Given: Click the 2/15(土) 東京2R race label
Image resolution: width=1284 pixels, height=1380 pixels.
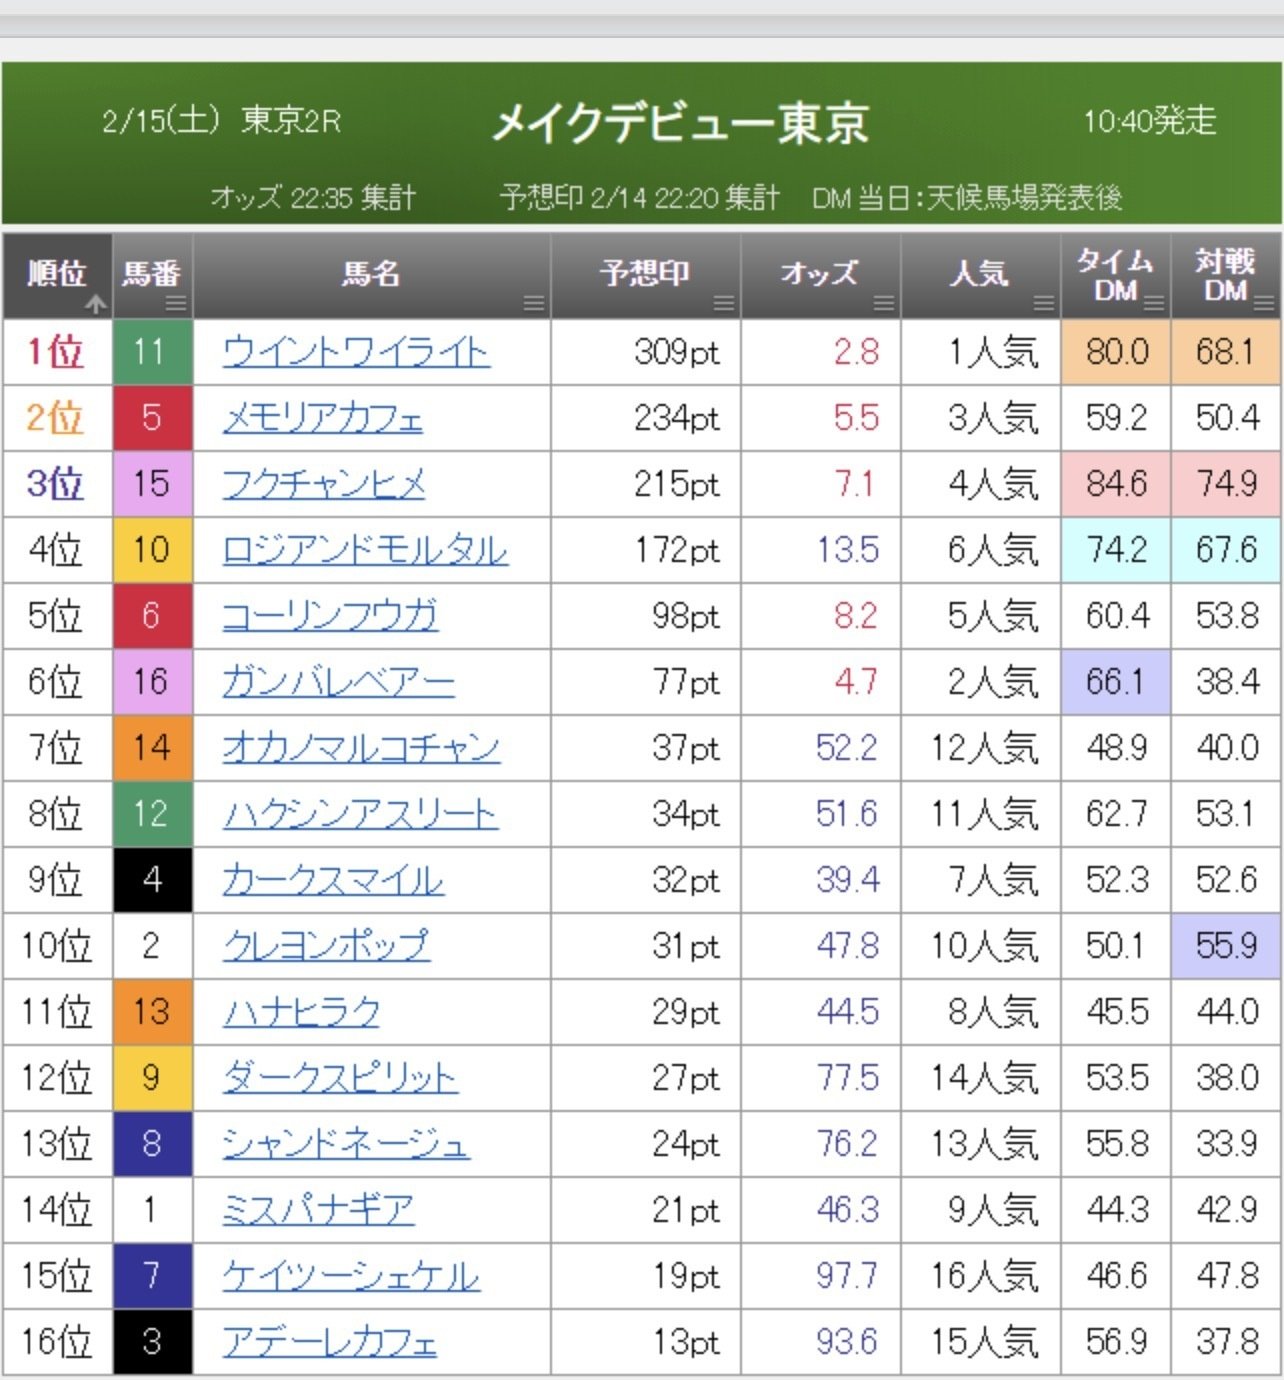Looking at the screenshot, I should click(221, 121).
